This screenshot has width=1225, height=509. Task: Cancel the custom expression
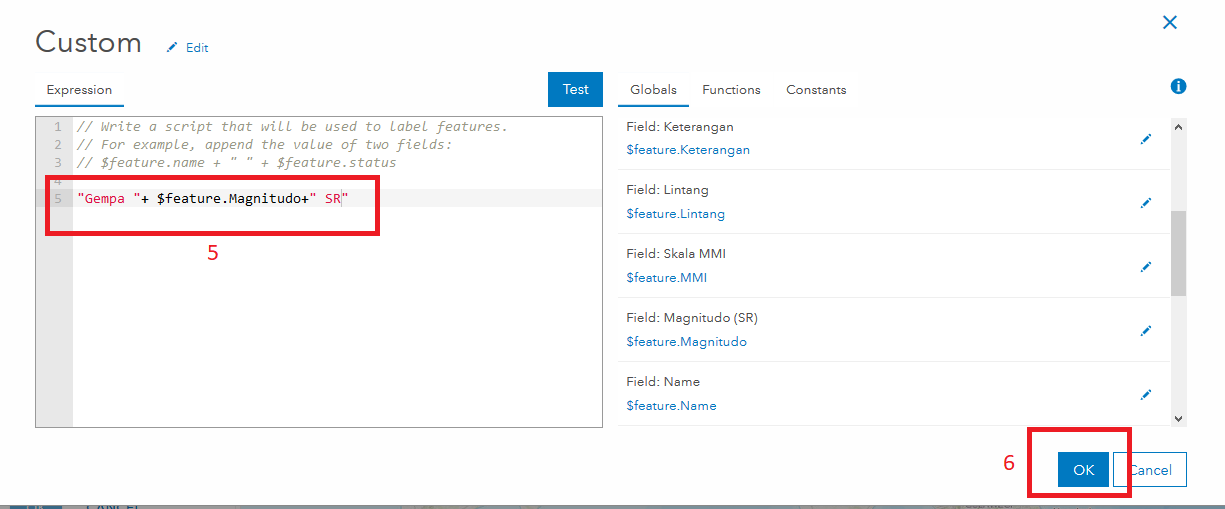tap(1150, 470)
